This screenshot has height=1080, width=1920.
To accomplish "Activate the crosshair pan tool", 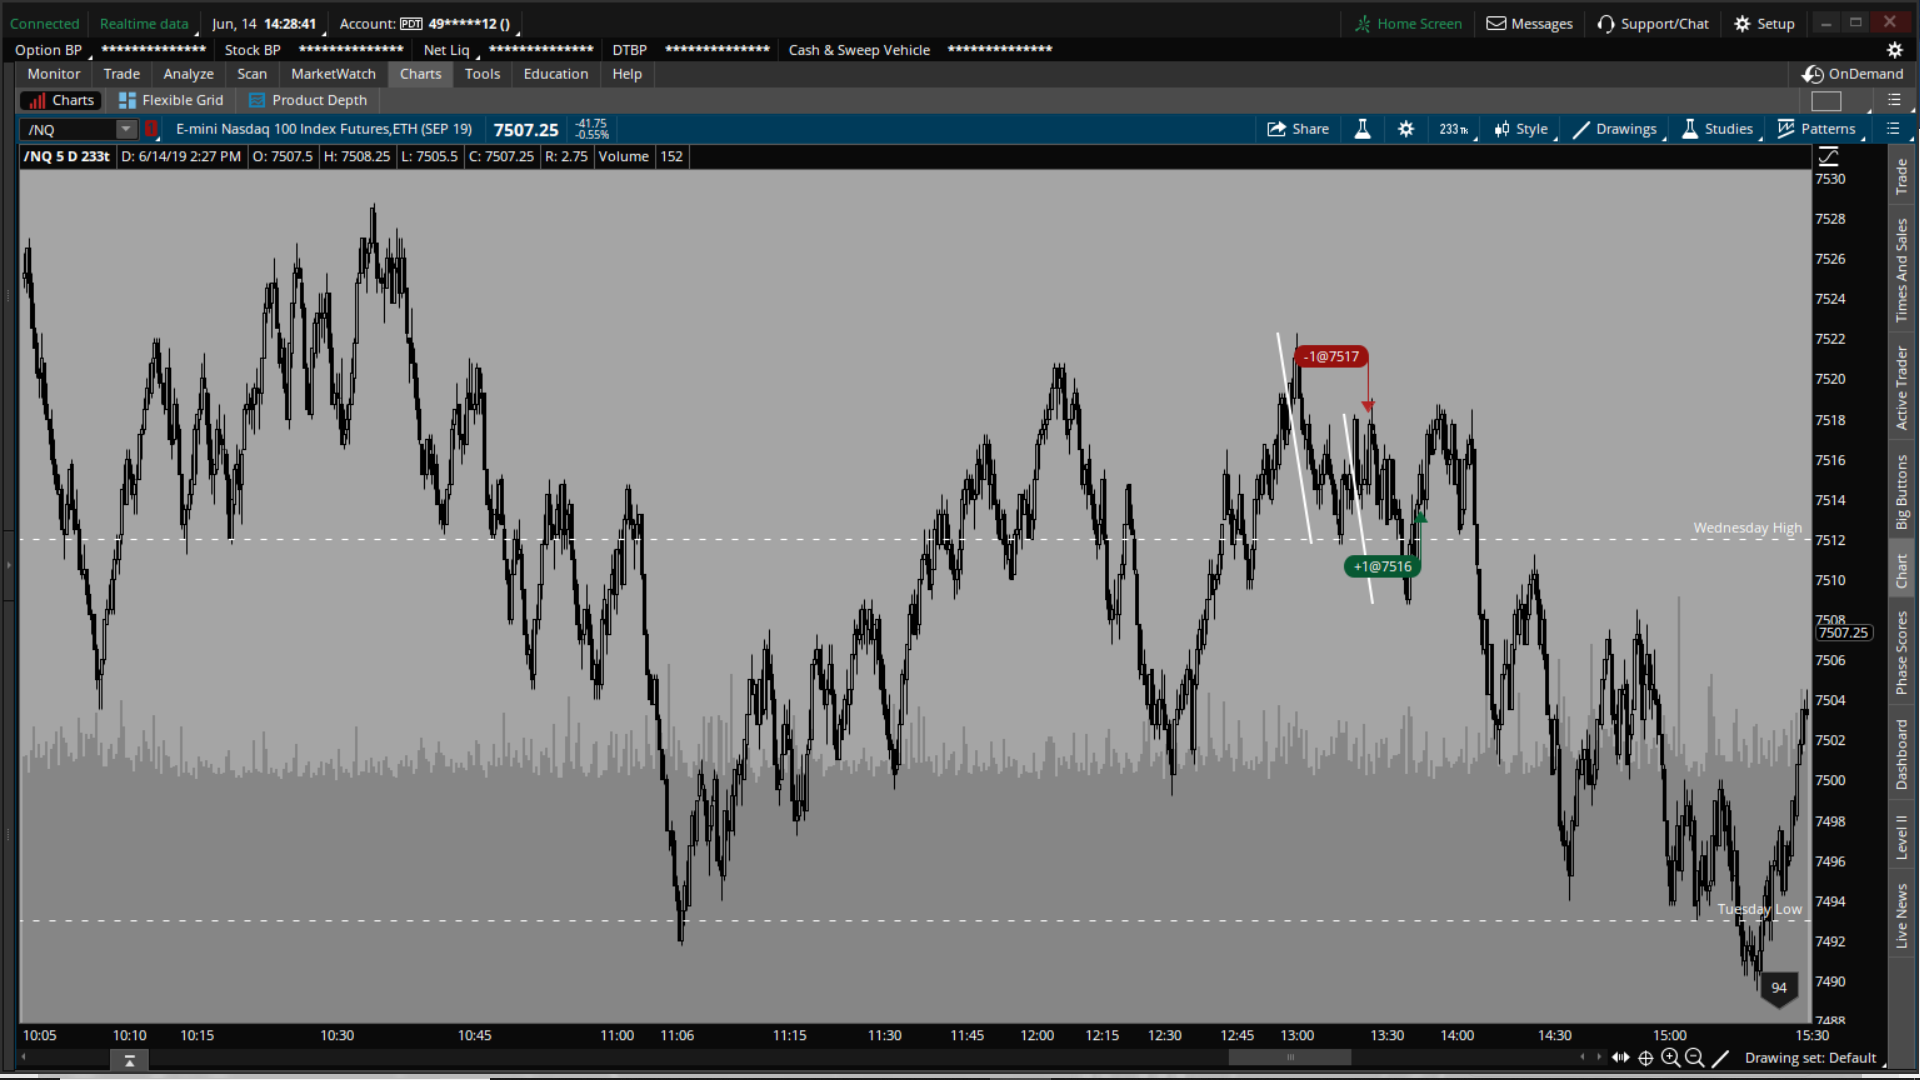I will tap(1646, 1058).
